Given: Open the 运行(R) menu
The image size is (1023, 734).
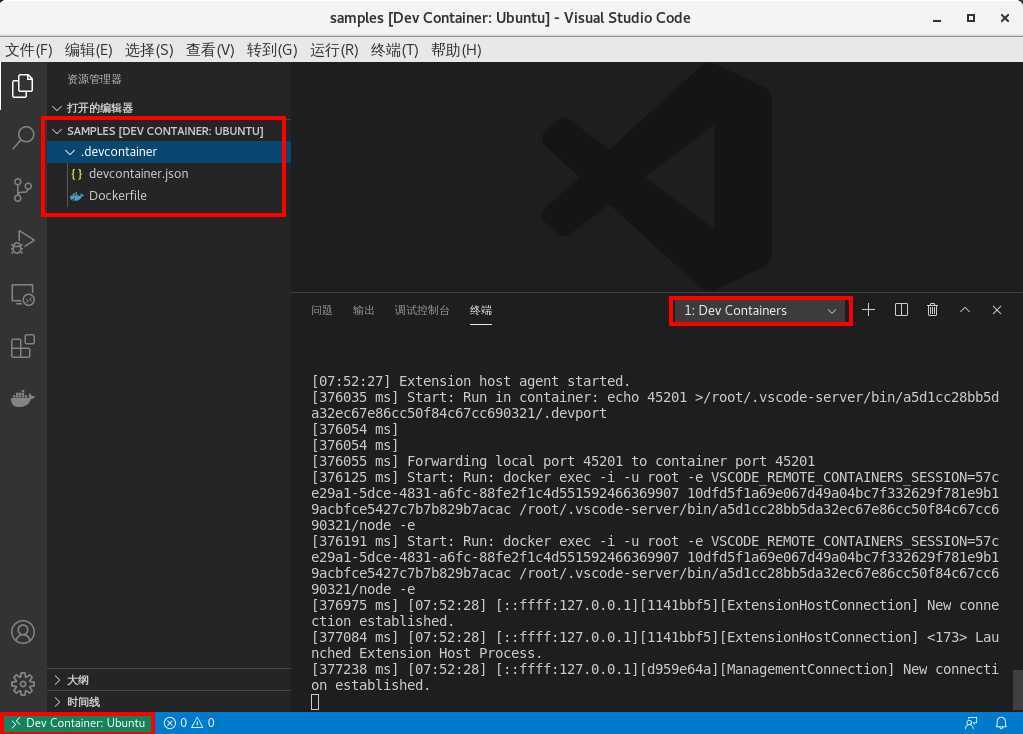Looking at the screenshot, I should pos(334,50).
